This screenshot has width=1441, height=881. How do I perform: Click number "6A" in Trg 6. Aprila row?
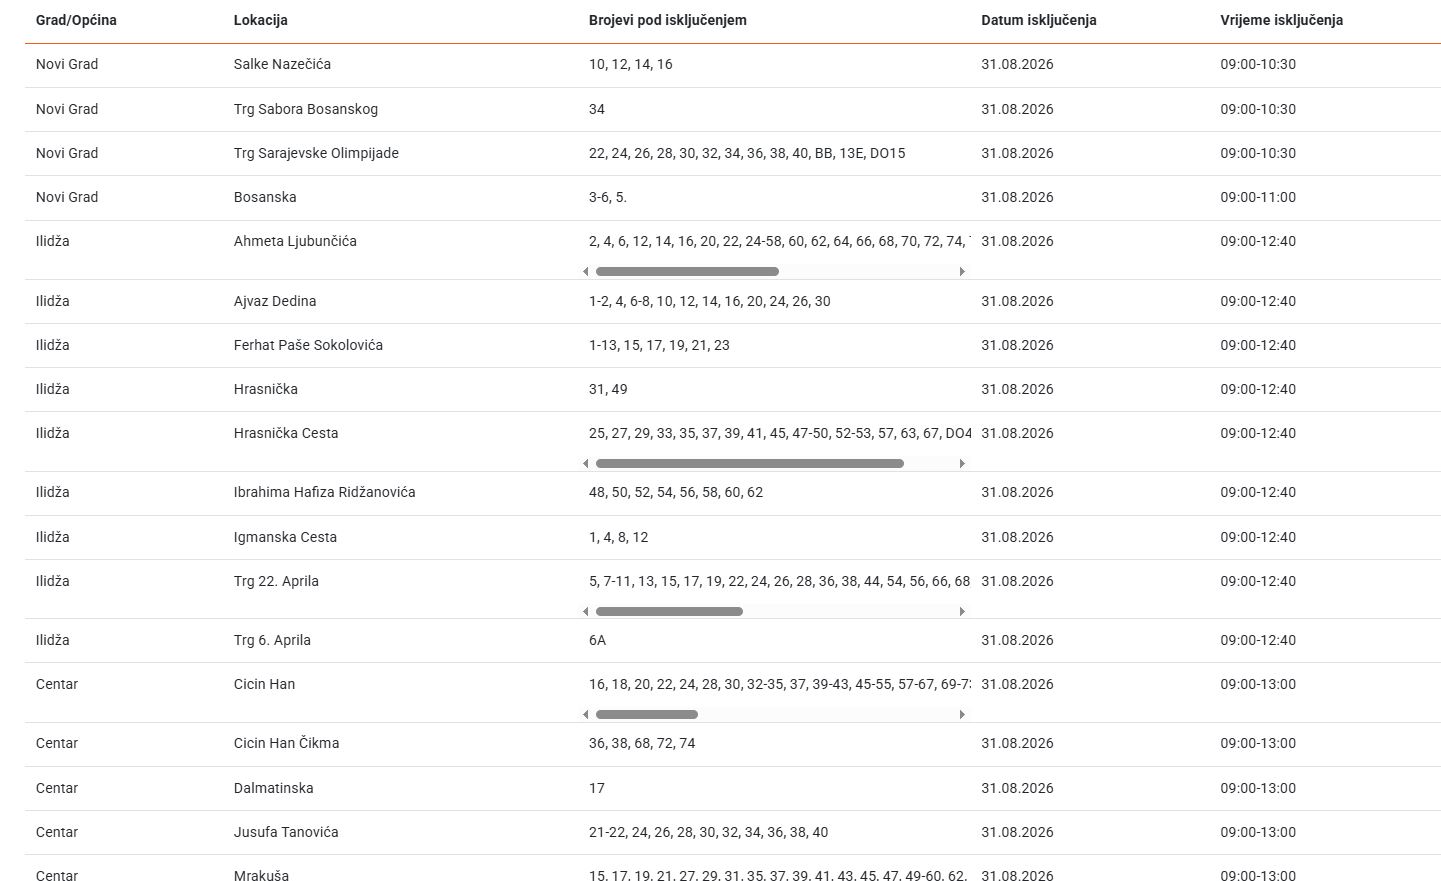[597, 640]
